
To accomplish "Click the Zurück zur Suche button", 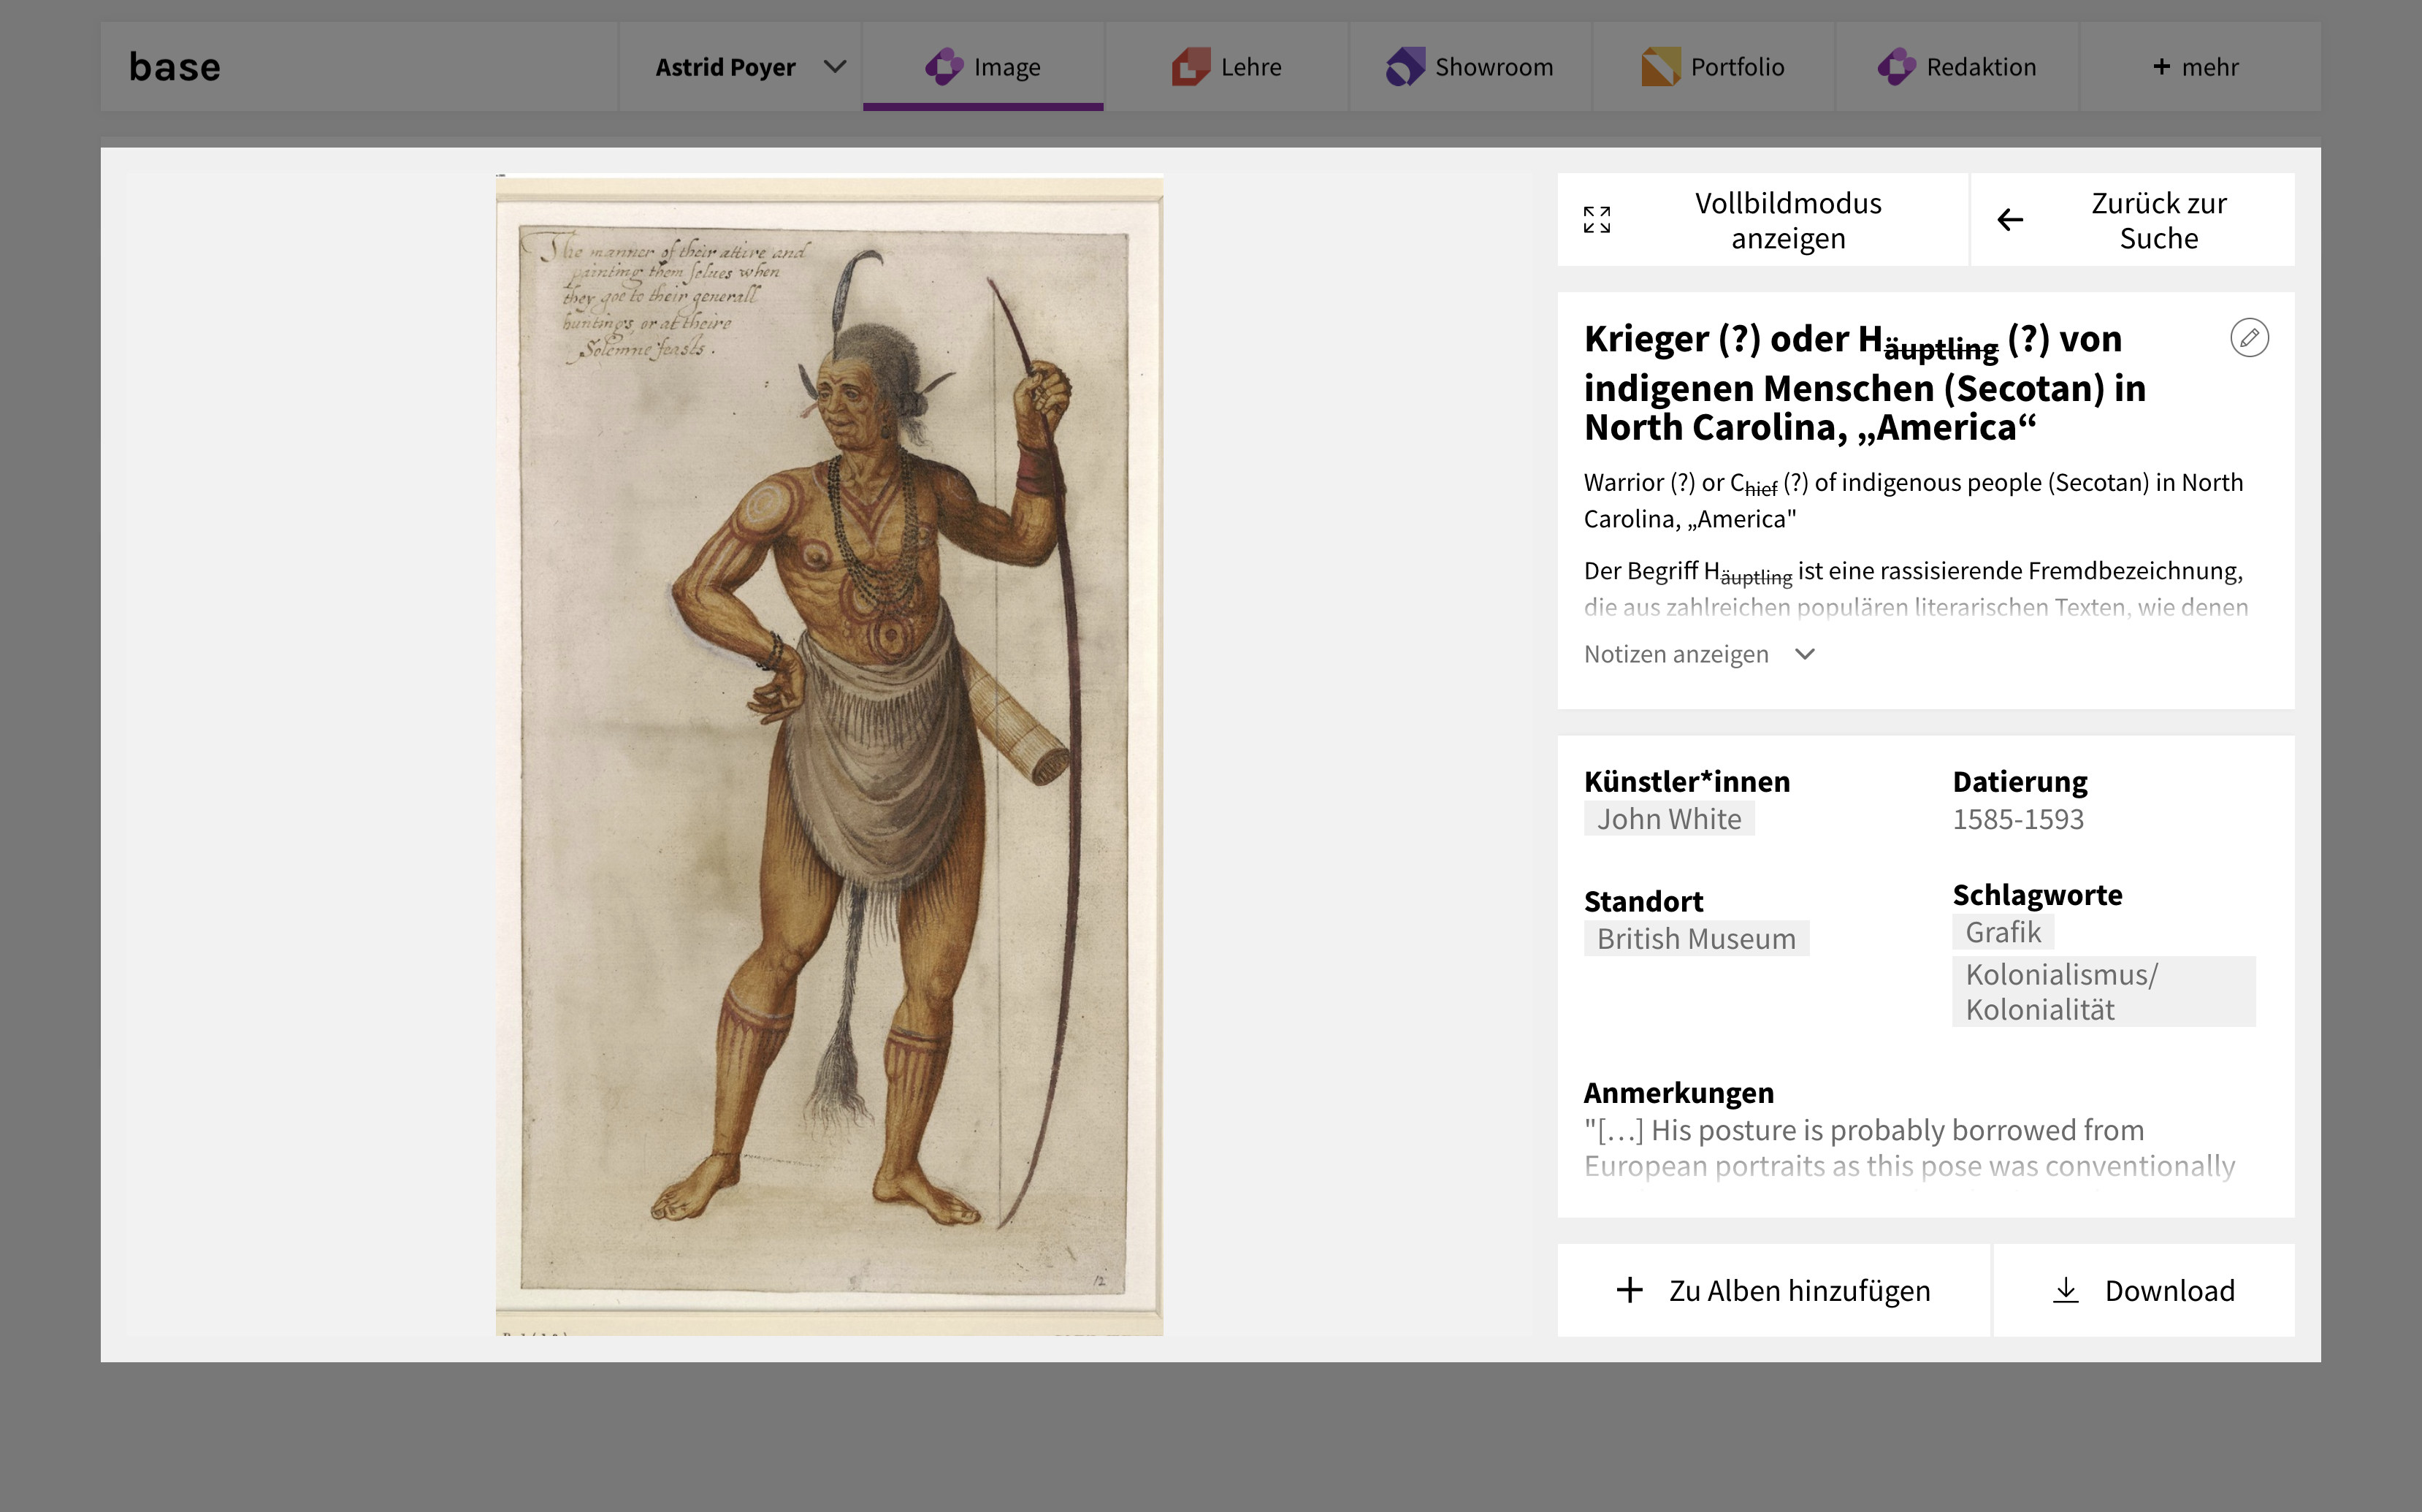I will pyautogui.click(x=2133, y=220).
